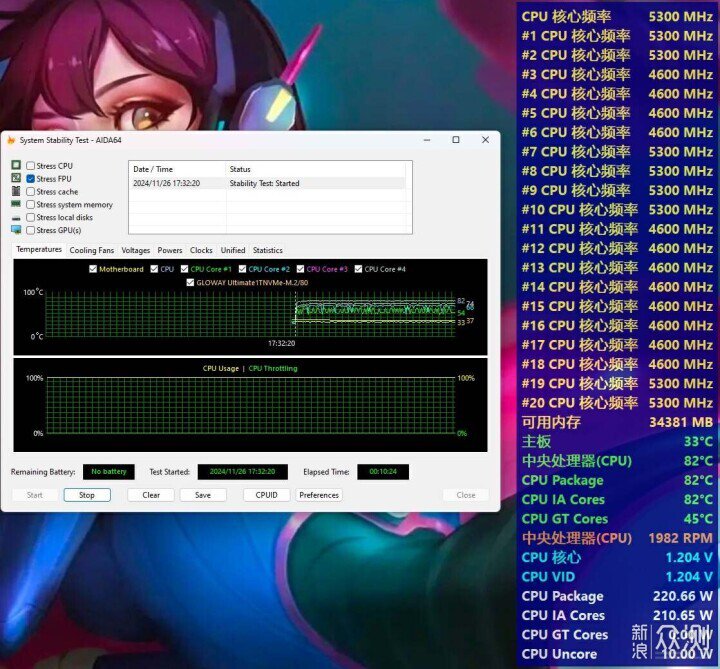Click the CPU Usage graph label
The image size is (720, 669).
[x=221, y=368]
